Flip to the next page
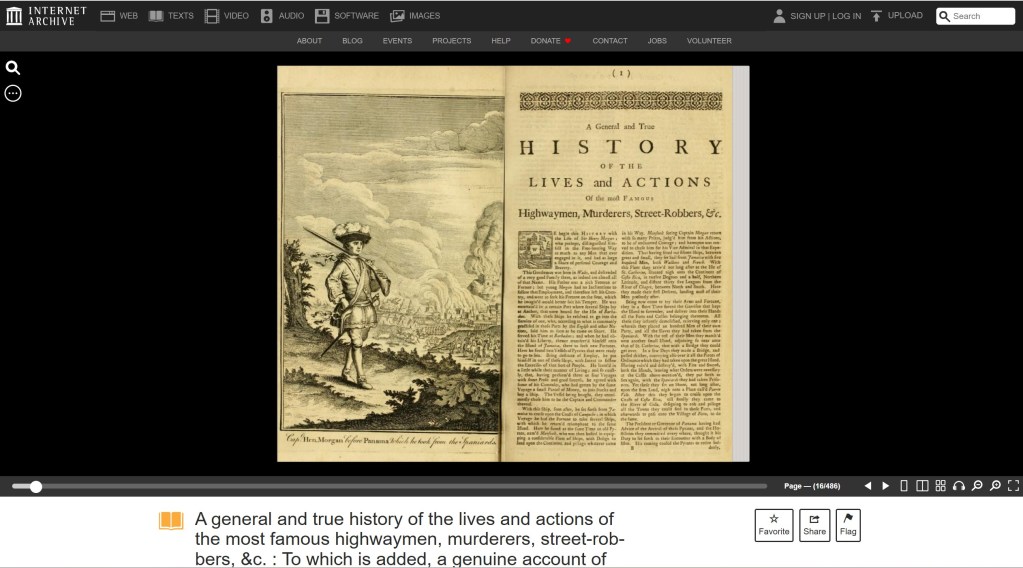This screenshot has width=1023, height=568. pos(885,486)
